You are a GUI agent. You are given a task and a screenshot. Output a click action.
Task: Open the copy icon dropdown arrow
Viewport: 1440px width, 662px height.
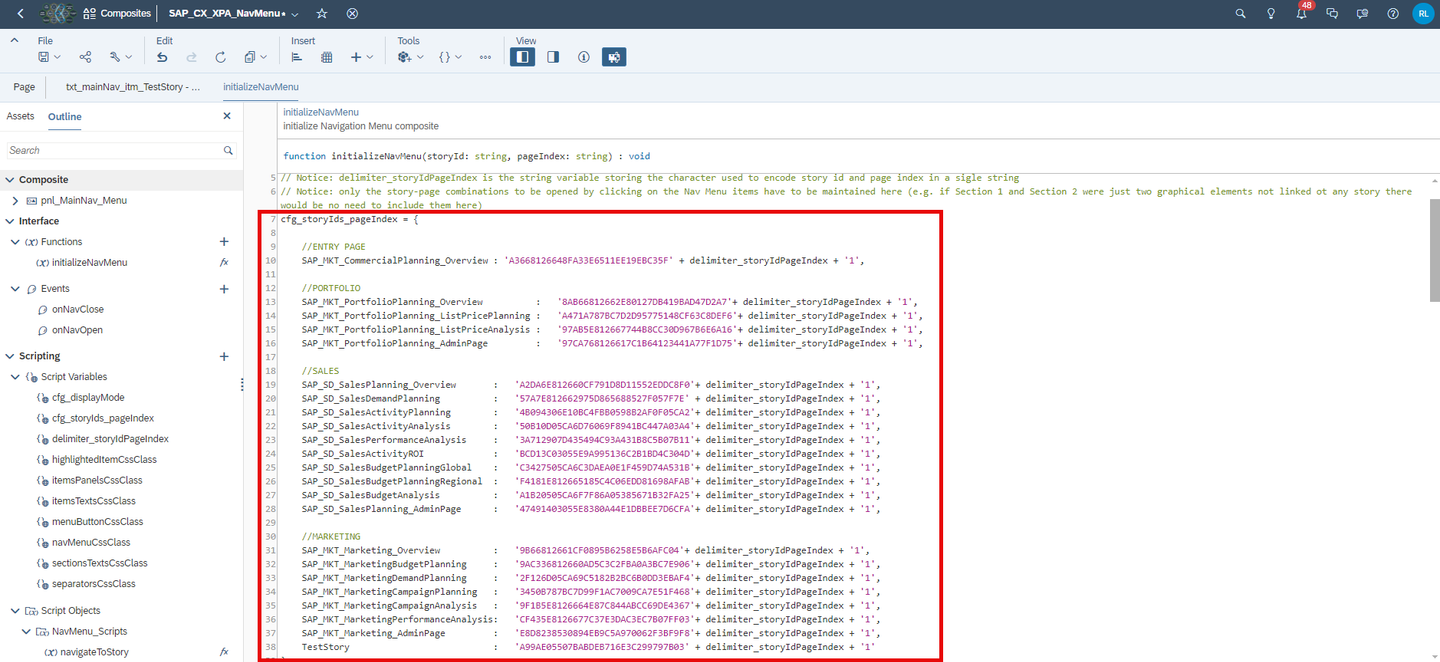pyautogui.click(x=263, y=58)
